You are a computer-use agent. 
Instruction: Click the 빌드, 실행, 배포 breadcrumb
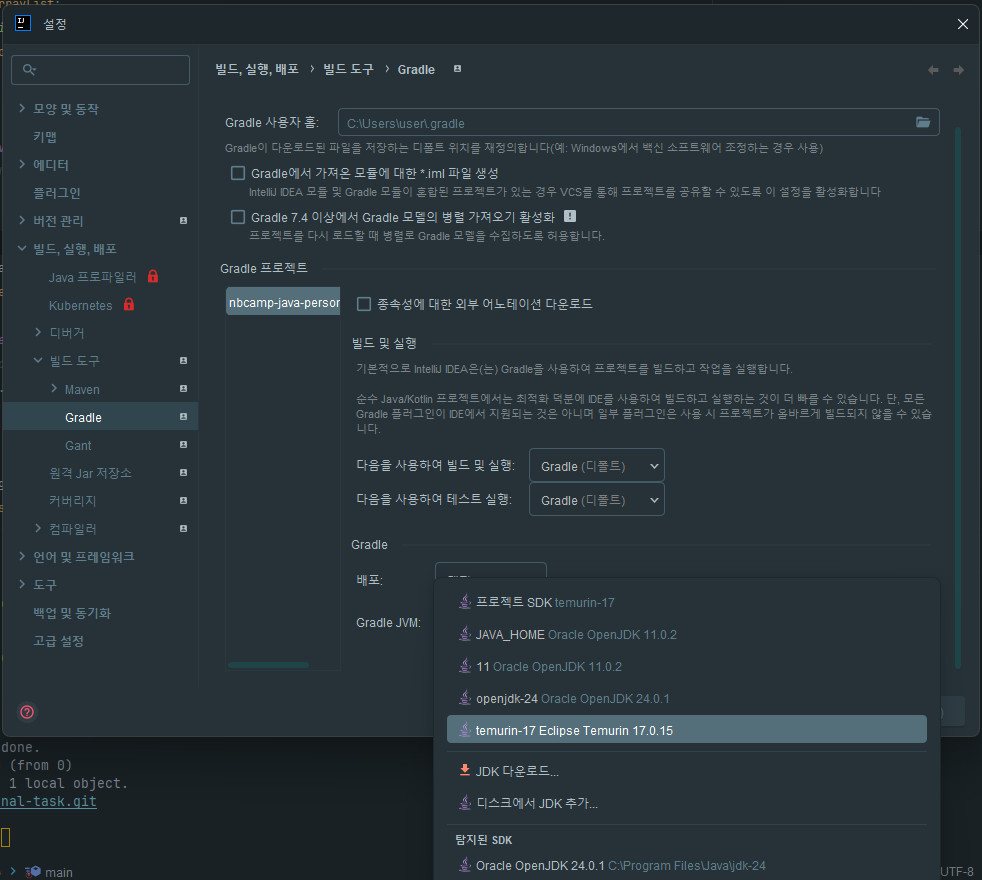click(x=257, y=69)
